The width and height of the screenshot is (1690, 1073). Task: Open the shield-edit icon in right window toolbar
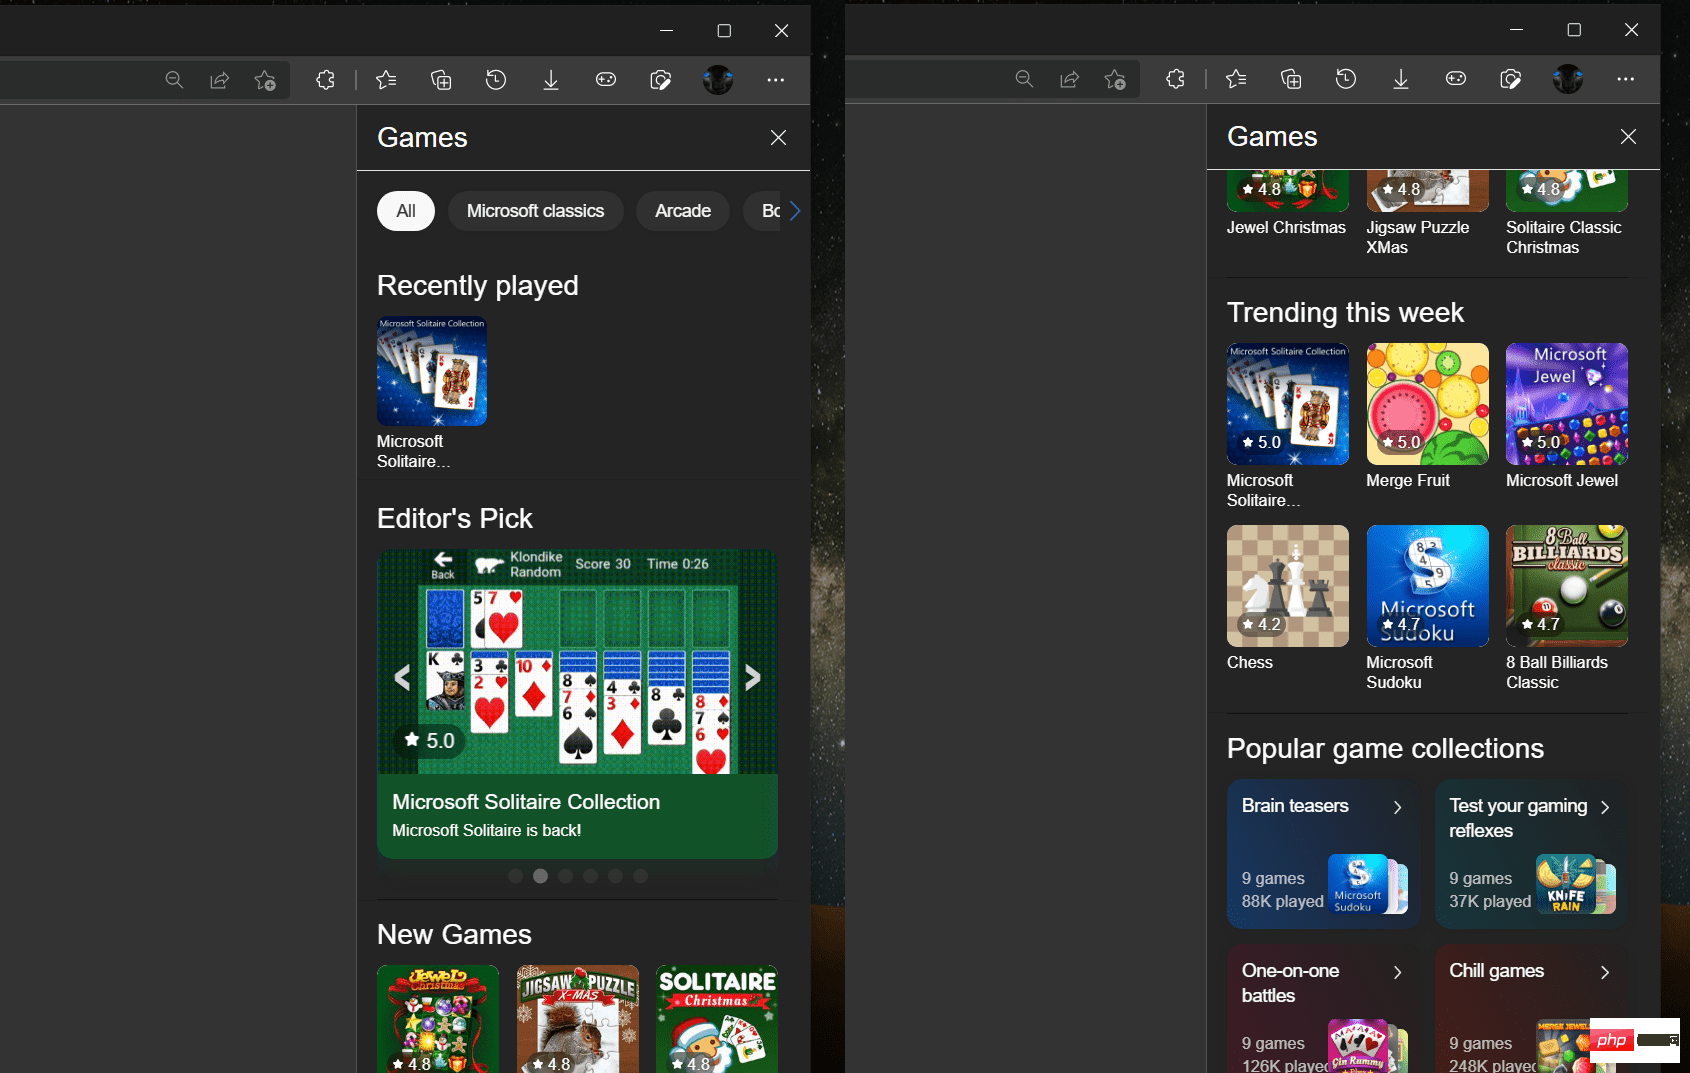(1511, 79)
